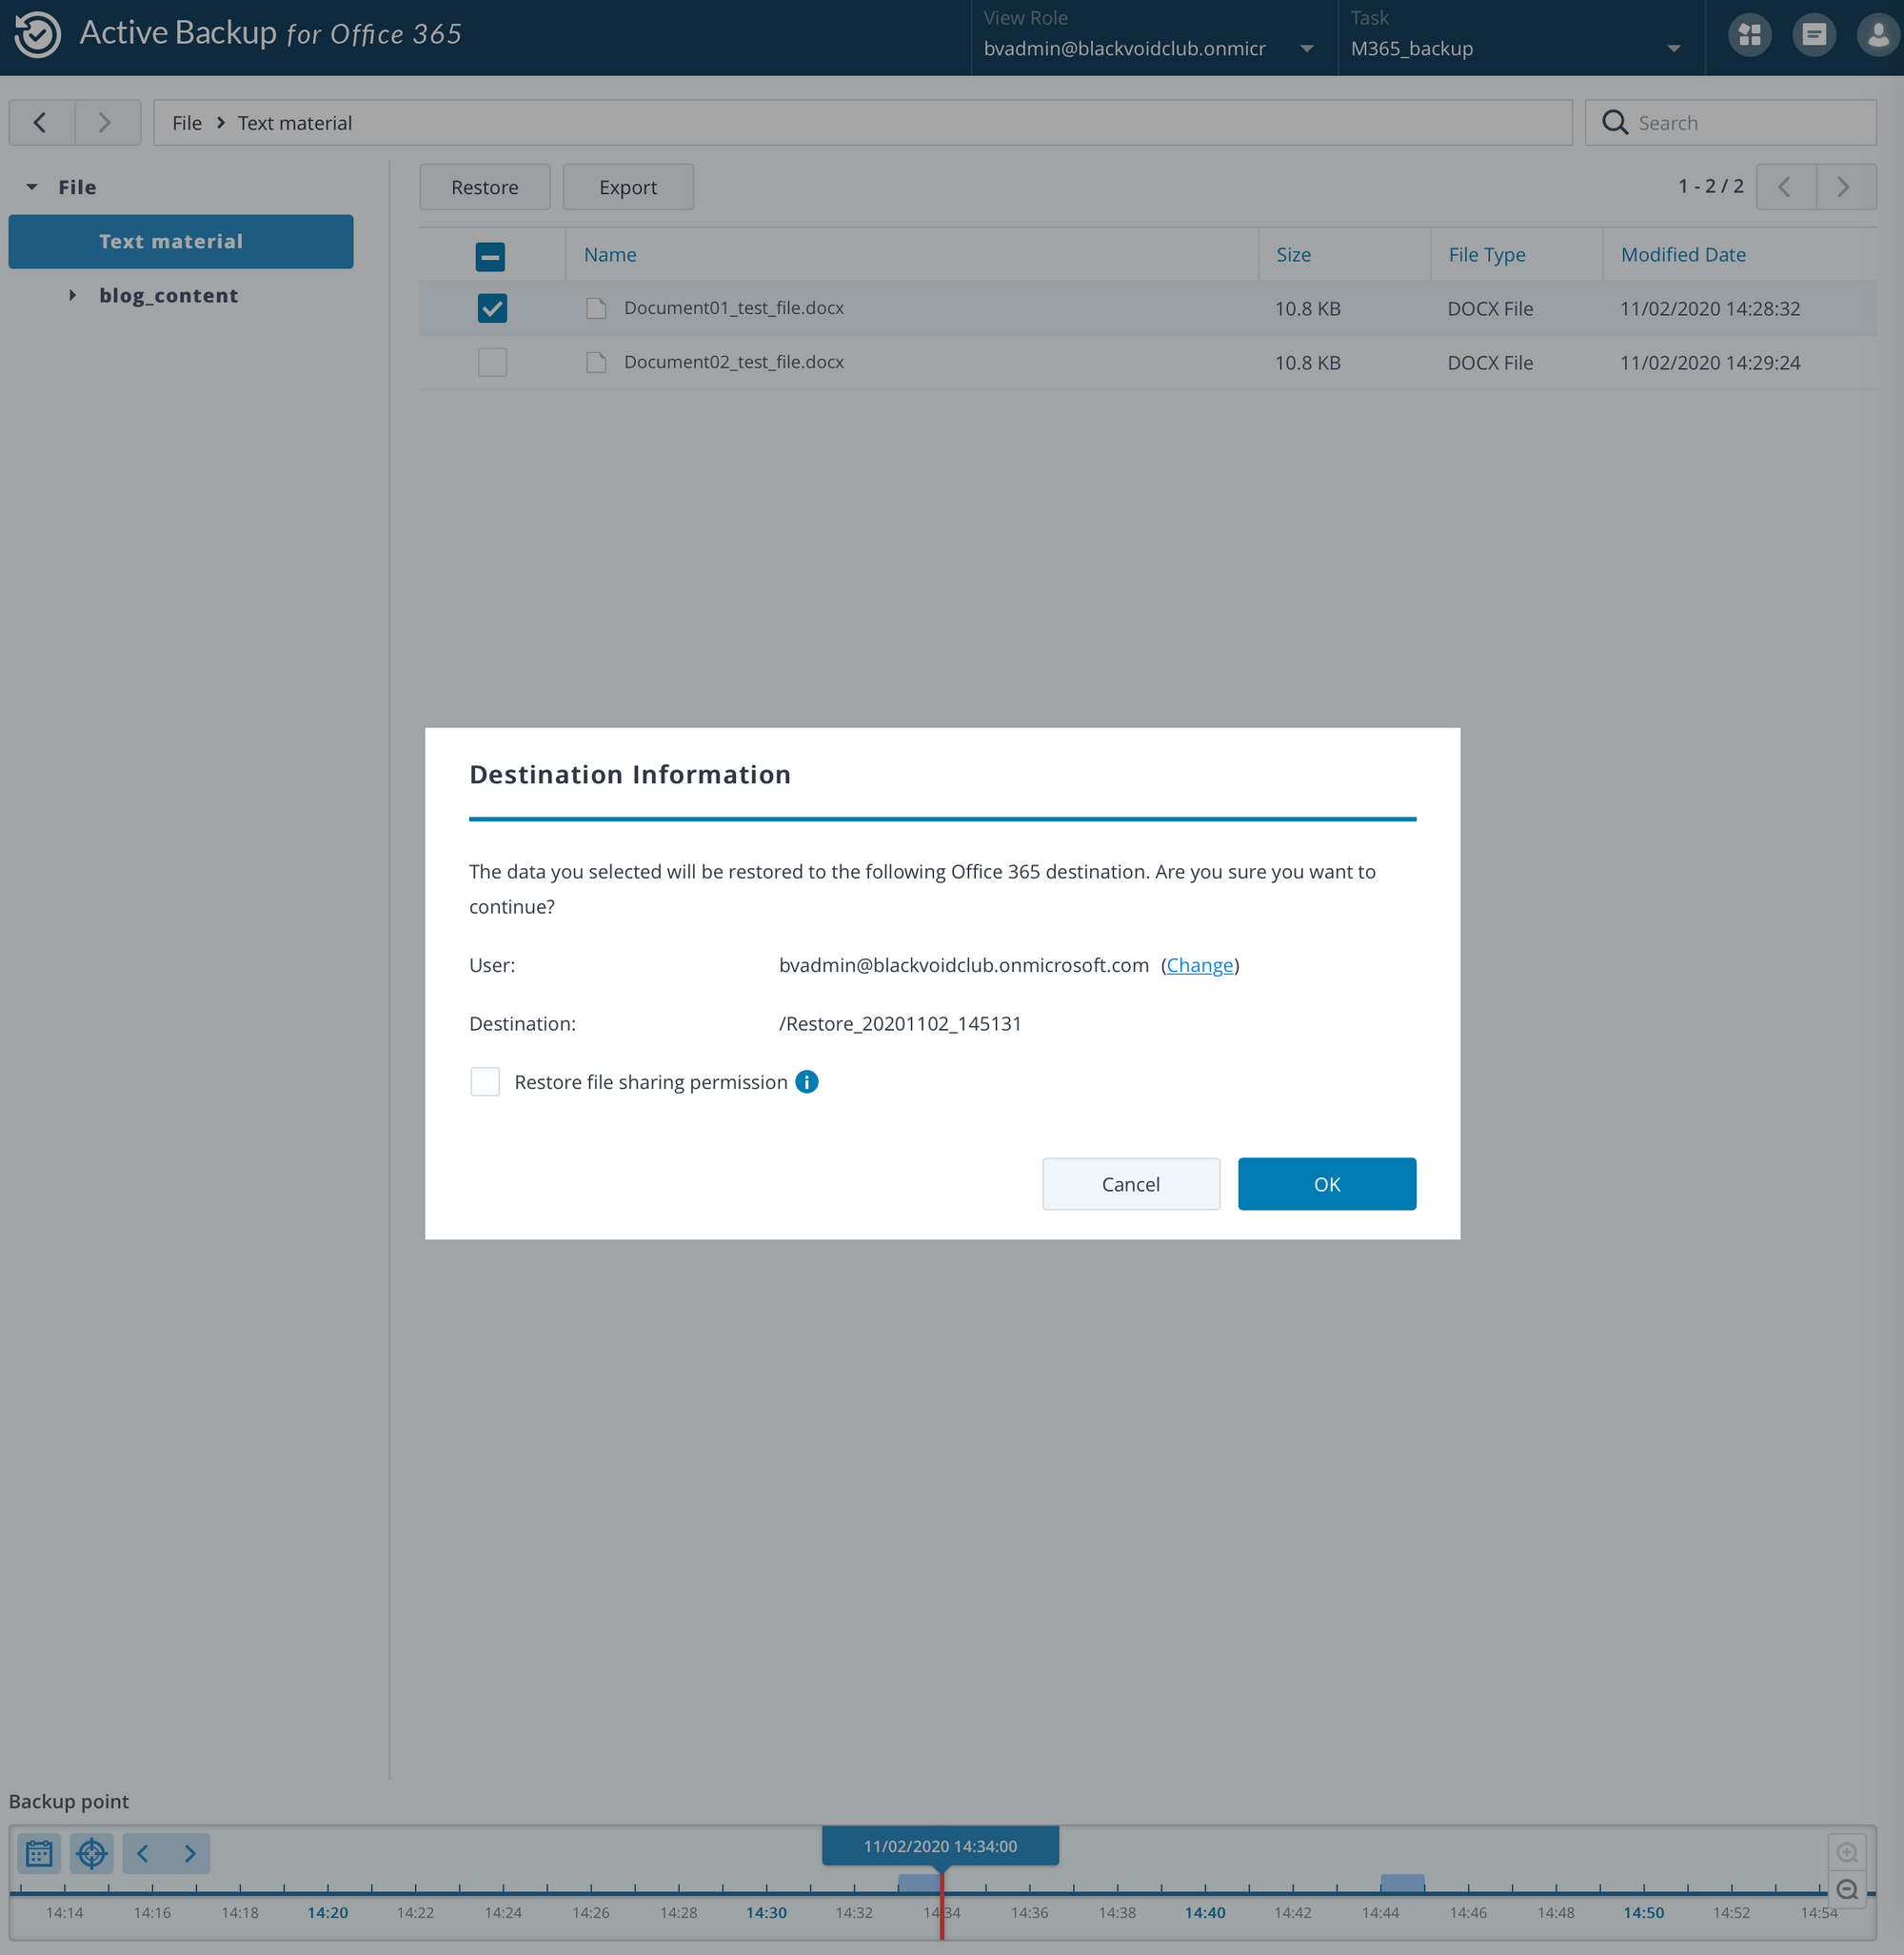
Task: Click file icon of Document01_test_file.docx
Action: point(596,308)
